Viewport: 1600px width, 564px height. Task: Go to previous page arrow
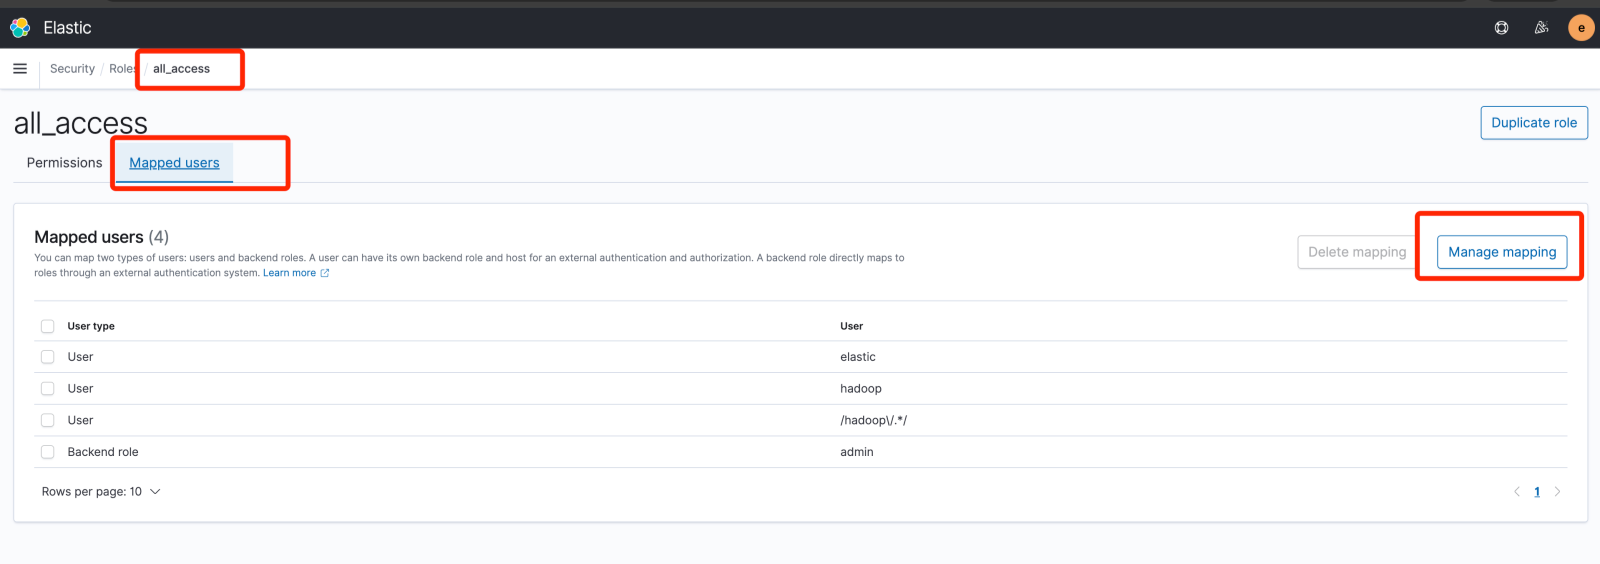coord(1517,492)
